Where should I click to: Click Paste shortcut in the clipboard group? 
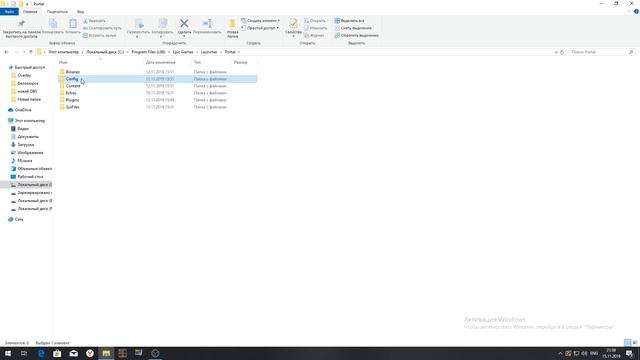(100, 36)
